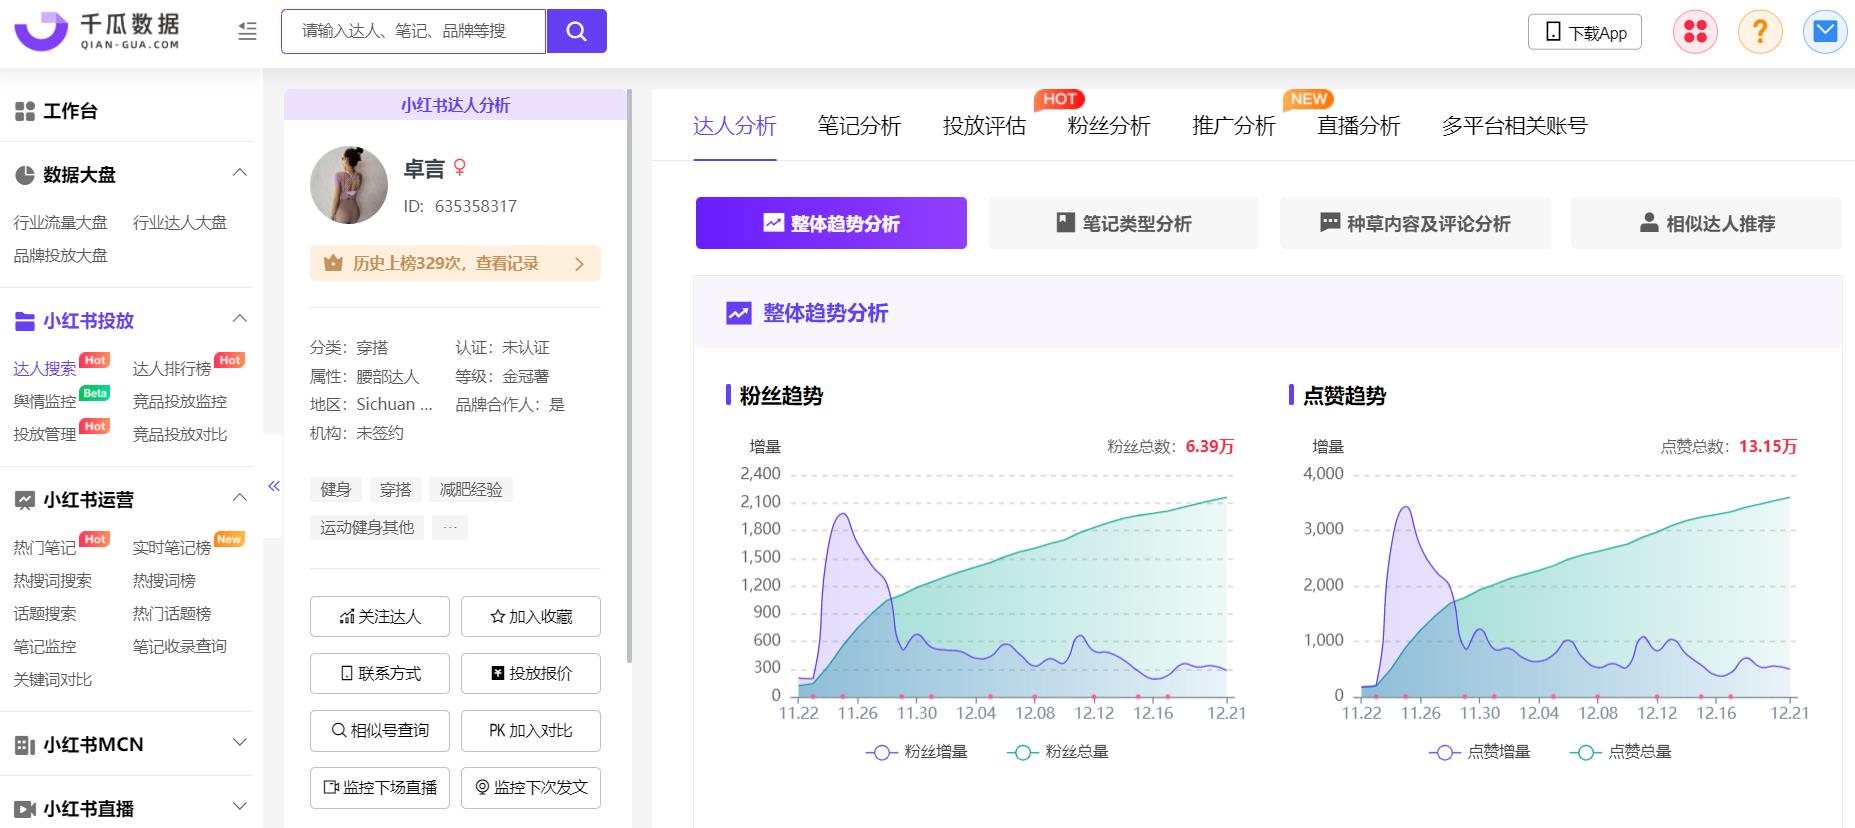Click the 关注达人 button

click(380, 617)
